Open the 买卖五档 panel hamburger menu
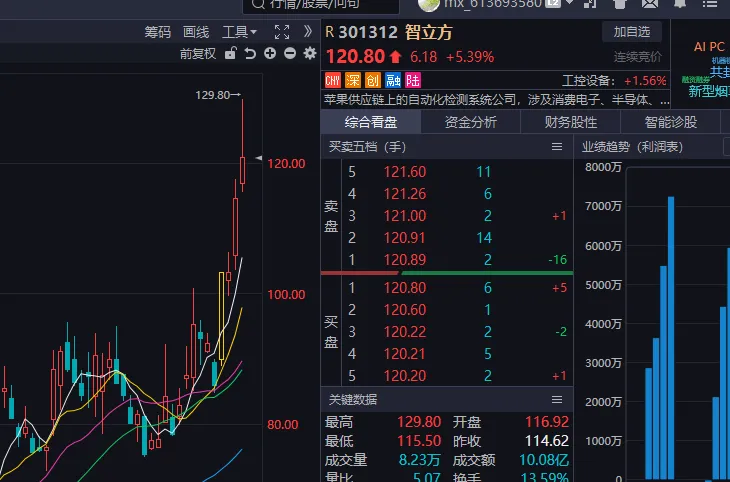The image size is (730, 482). [x=557, y=147]
